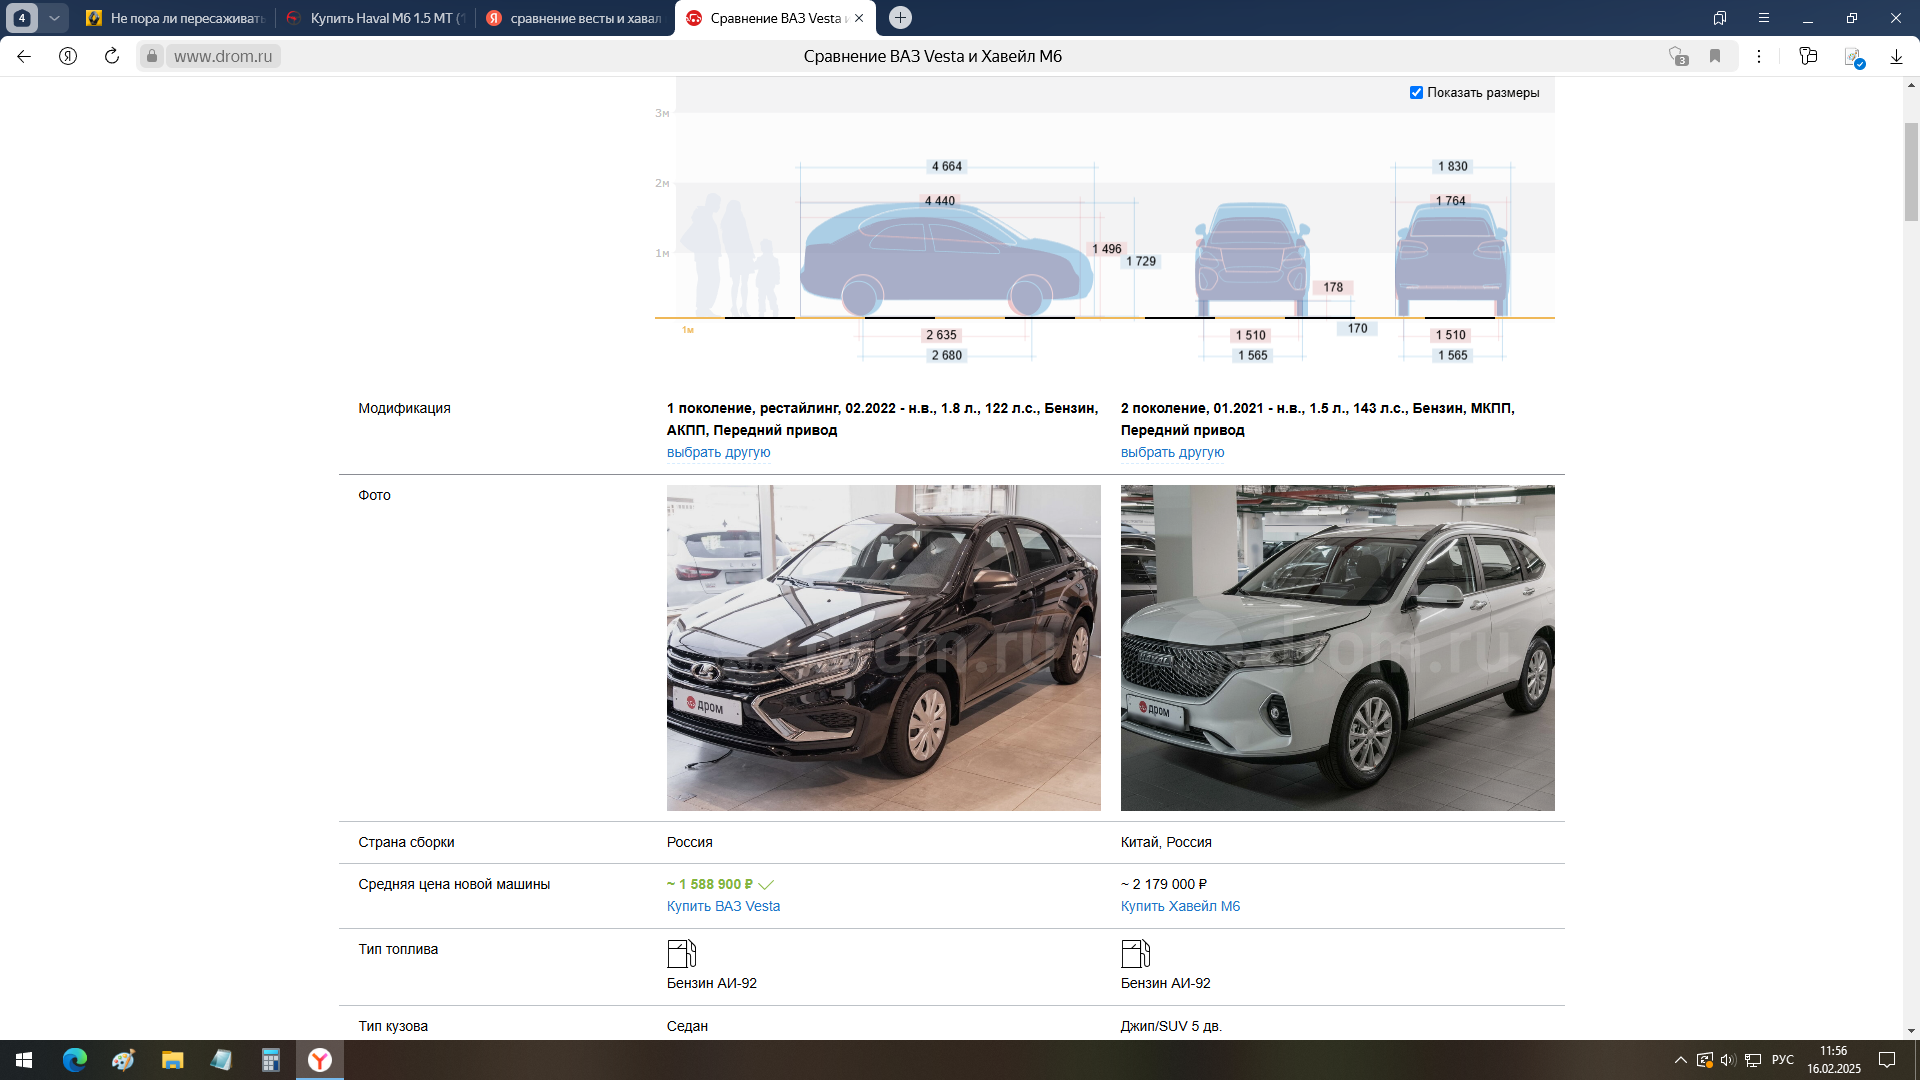Image resolution: width=1920 pixels, height=1080 pixels.
Task: Follow the 'Купить Хавейл М6' link
Action: (x=1180, y=906)
